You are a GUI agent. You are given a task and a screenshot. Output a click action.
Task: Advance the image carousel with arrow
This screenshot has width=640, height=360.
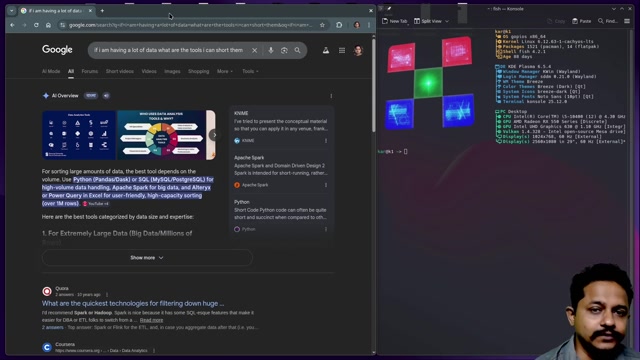pyautogui.click(x=214, y=135)
